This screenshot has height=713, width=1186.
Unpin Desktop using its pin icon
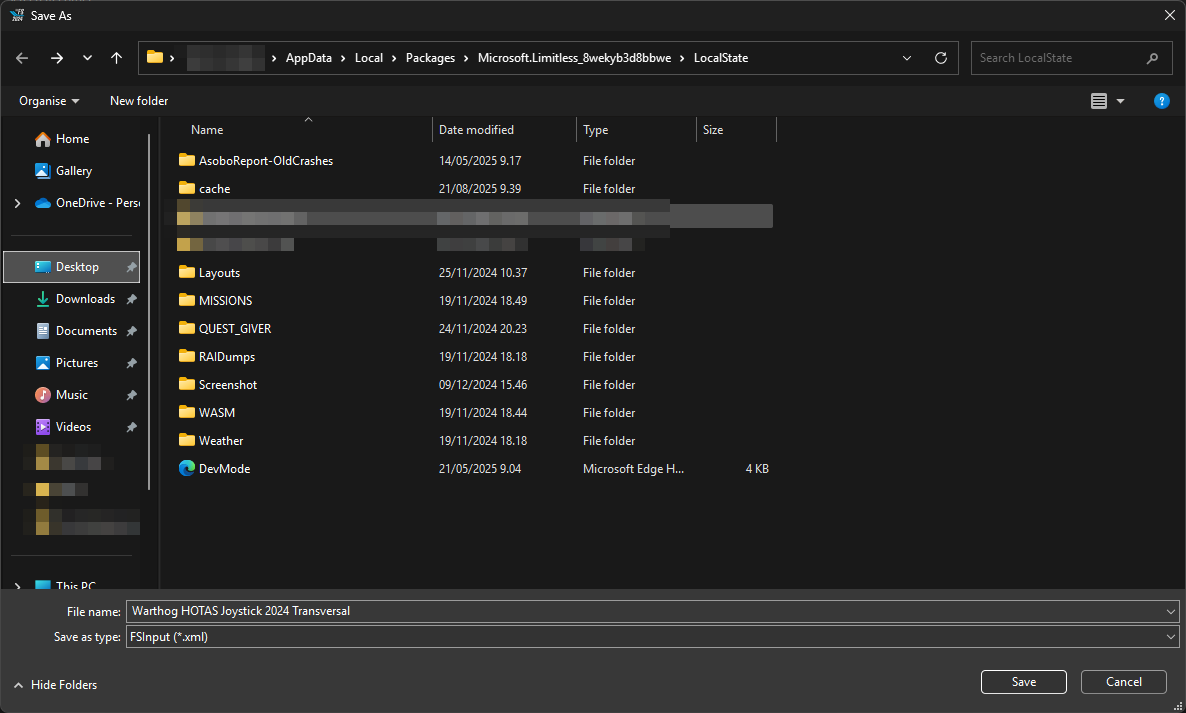click(x=131, y=267)
